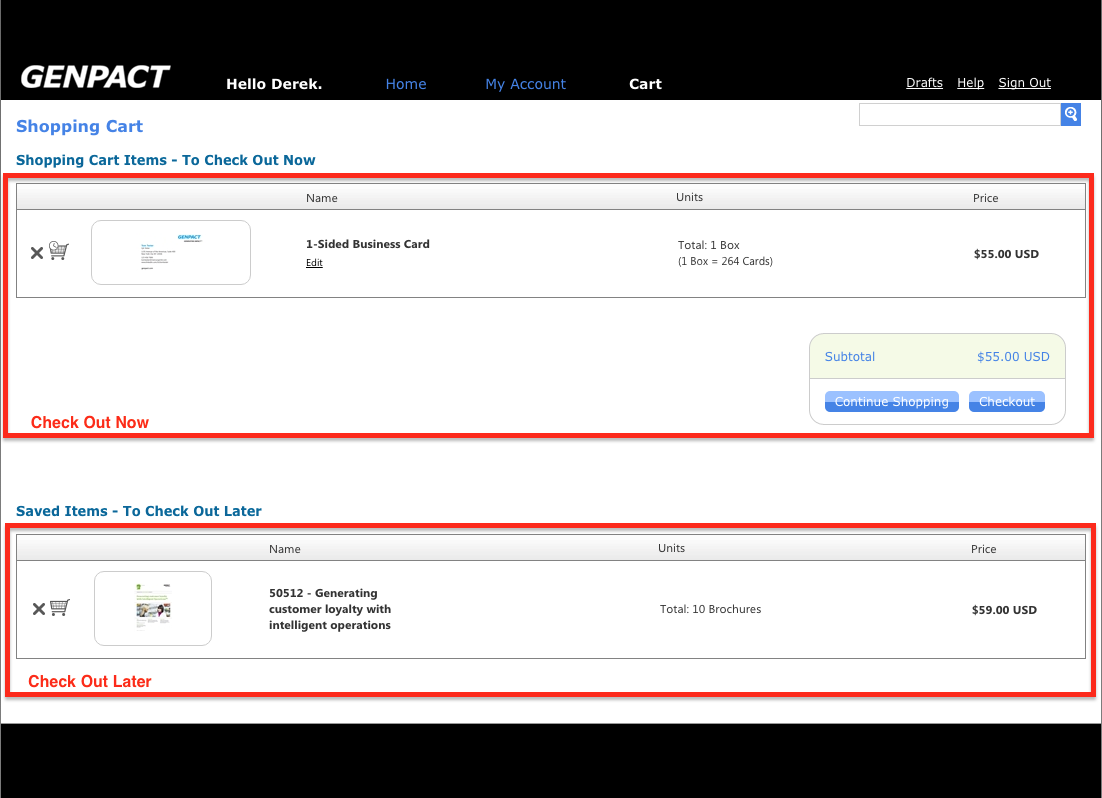This screenshot has height=798, width=1102.
Task: Click the 1-Sided Business Card product name
Action: pos(367,244)
